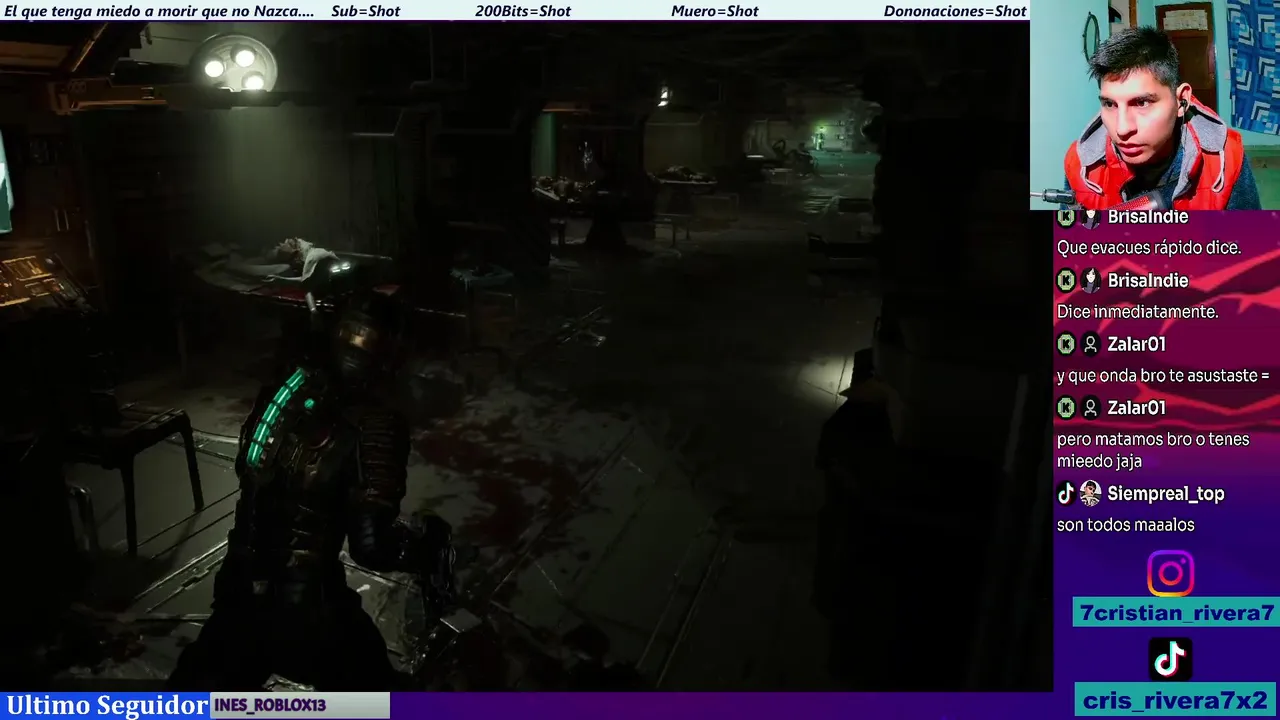Open the cris_rivera7x2 TikTok handle

[x=1177, y=699]
